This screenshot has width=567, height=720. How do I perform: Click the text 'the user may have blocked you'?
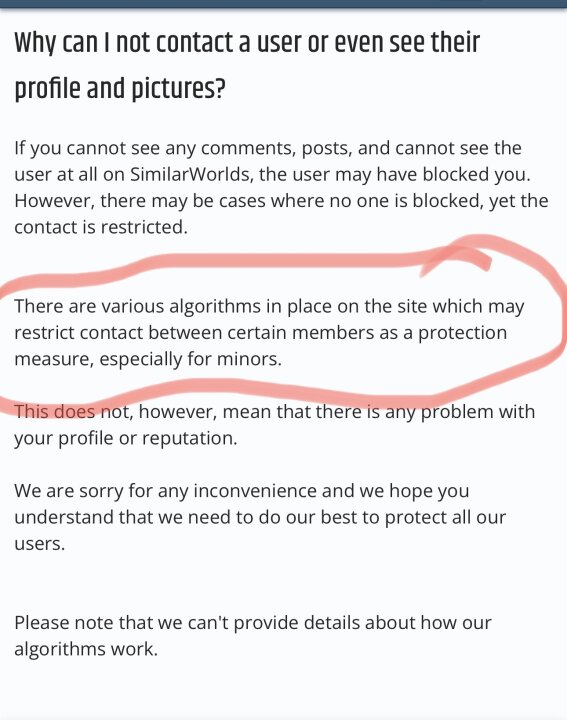(395, 174)
